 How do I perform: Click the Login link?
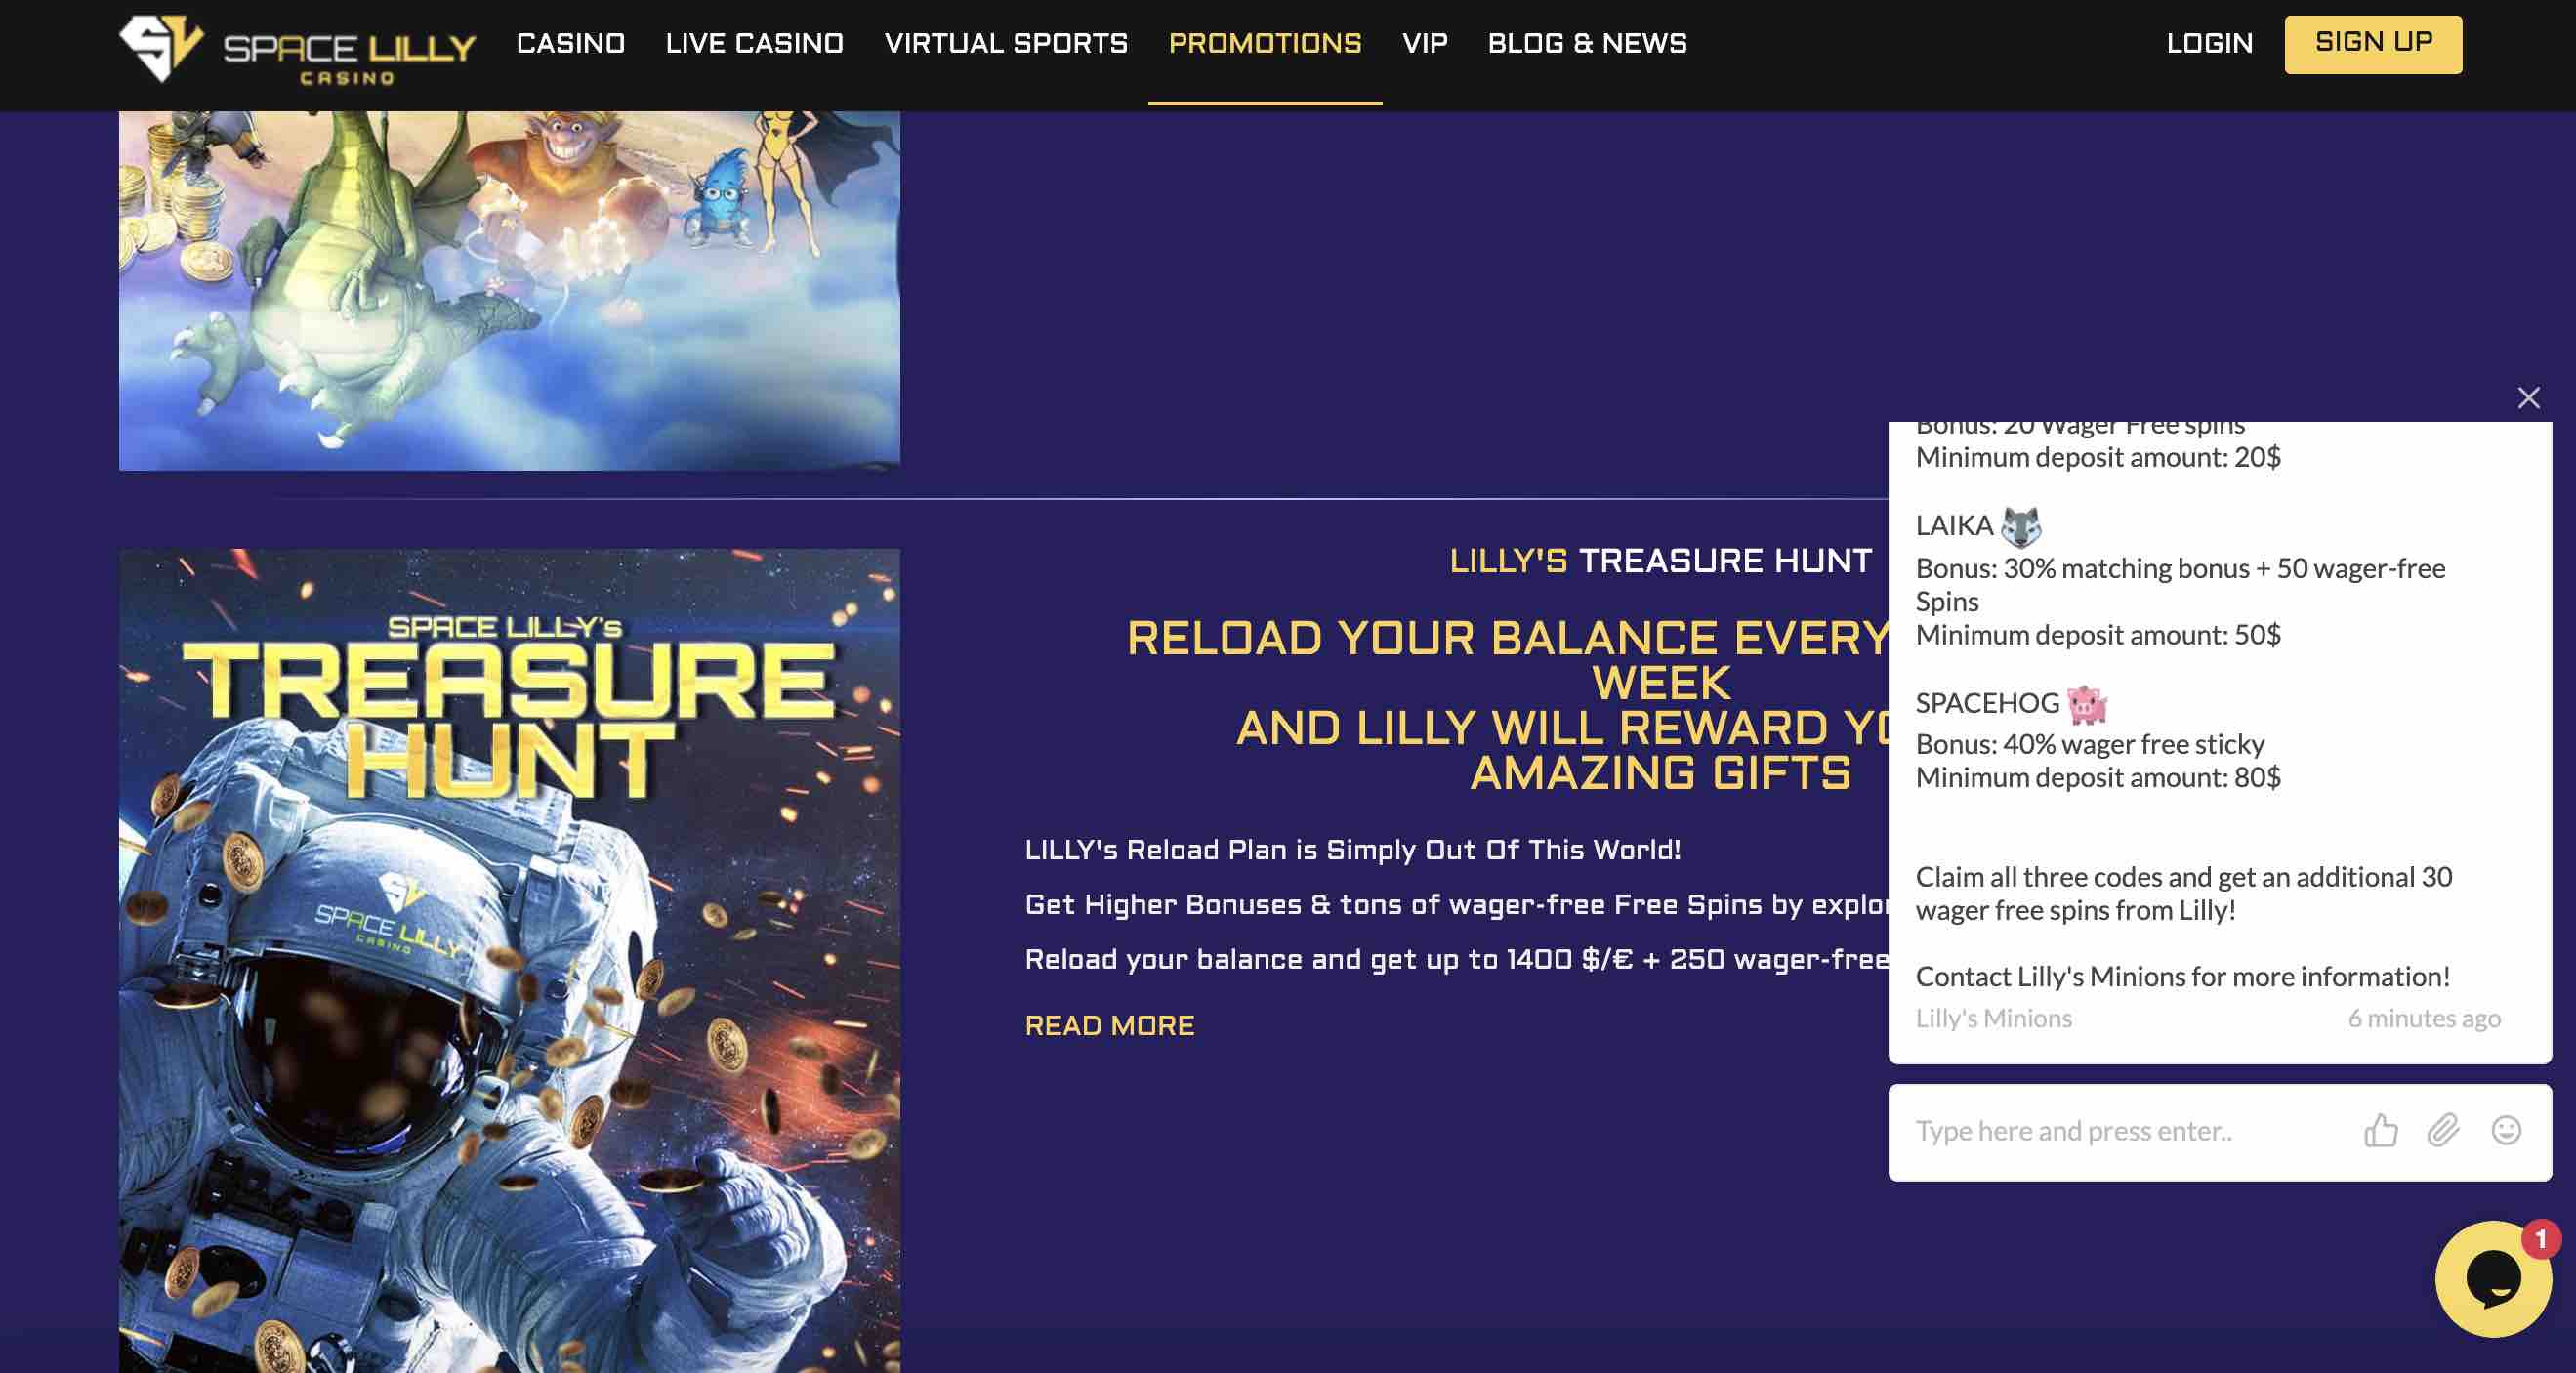(2209, 44)
